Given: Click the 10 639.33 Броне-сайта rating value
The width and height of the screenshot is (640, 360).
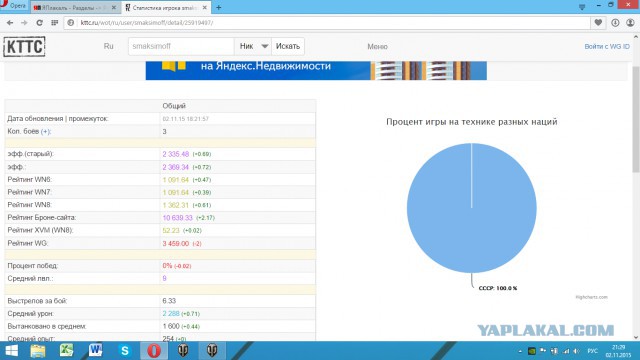Looking at the screenshot, I should point(177,218).
